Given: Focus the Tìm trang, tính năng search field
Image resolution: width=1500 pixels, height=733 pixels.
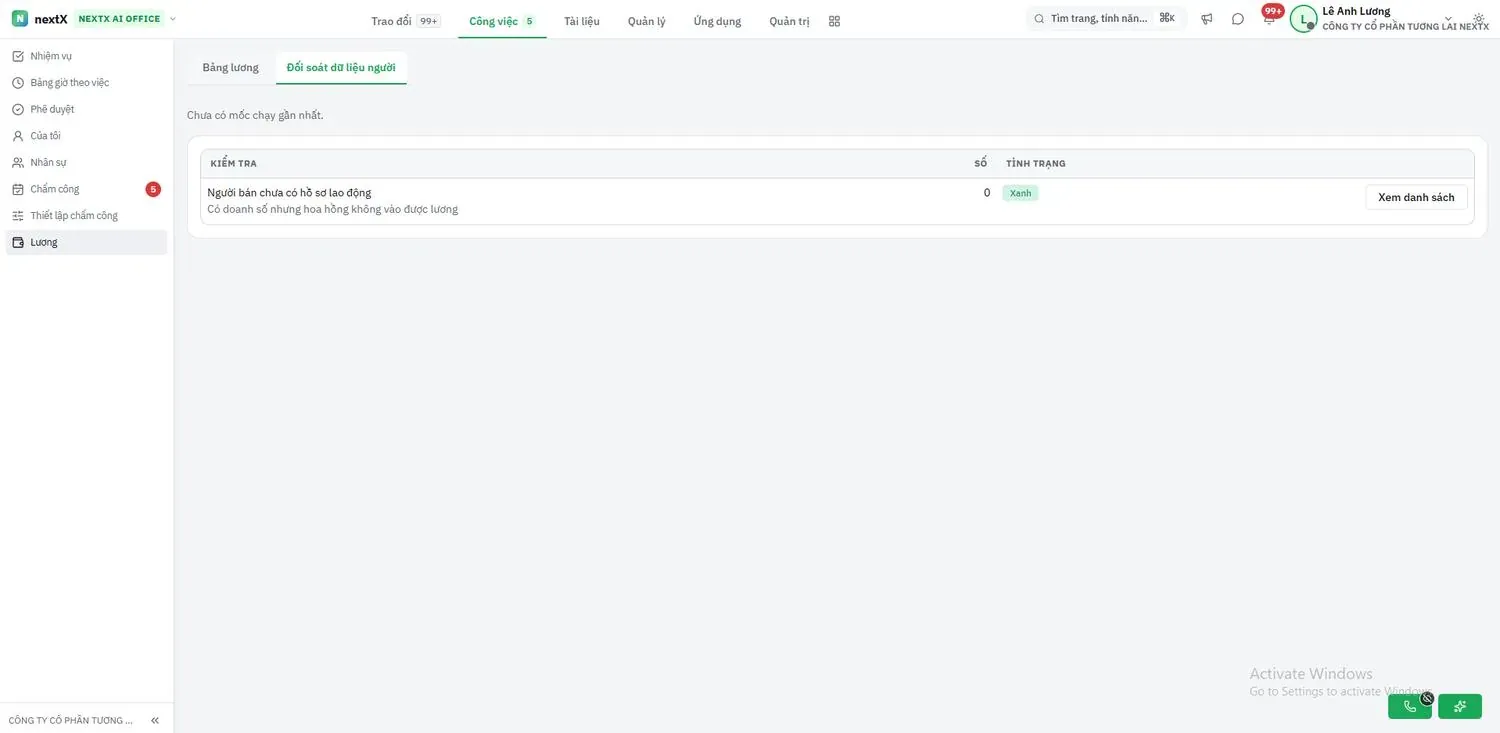Looking at the screenshot, I should 1107,19.
